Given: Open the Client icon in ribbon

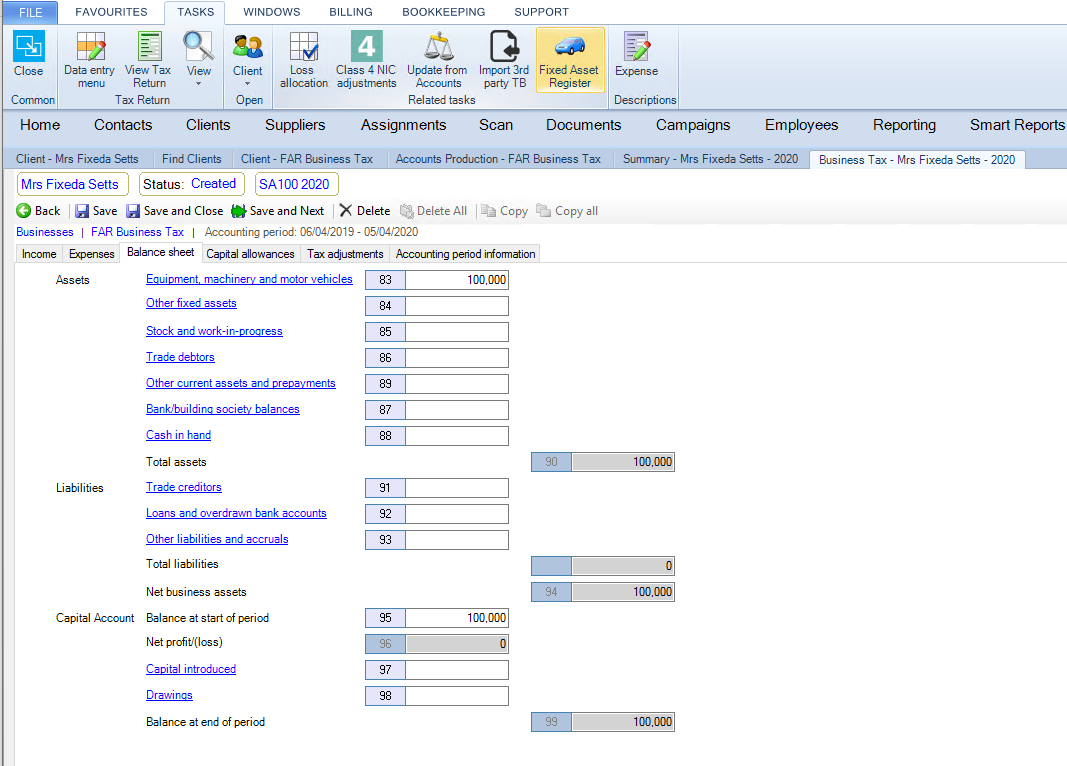Looking at the screenshot, I should pyautogui.click(x=247, y=47).
